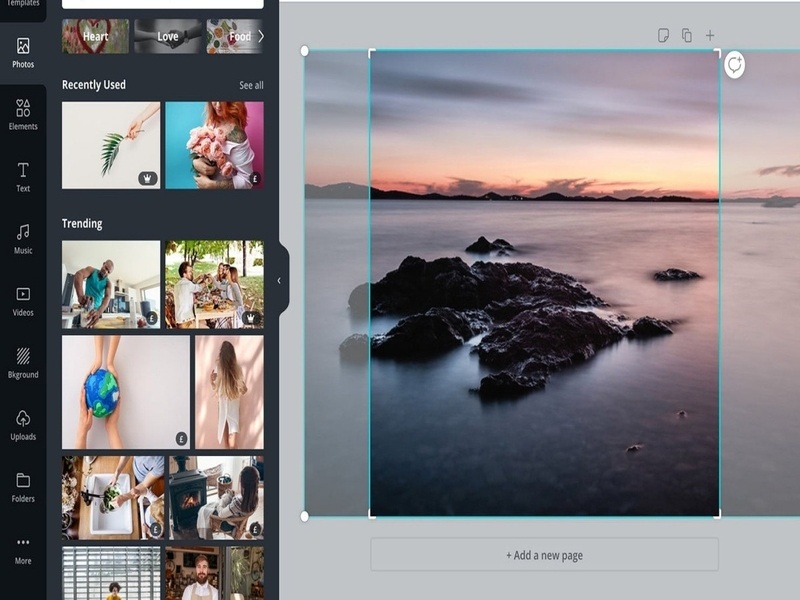Viewport: 800px width, 600px height.
Task: Select the Heart photo category
Action: [x=95, y=36]
